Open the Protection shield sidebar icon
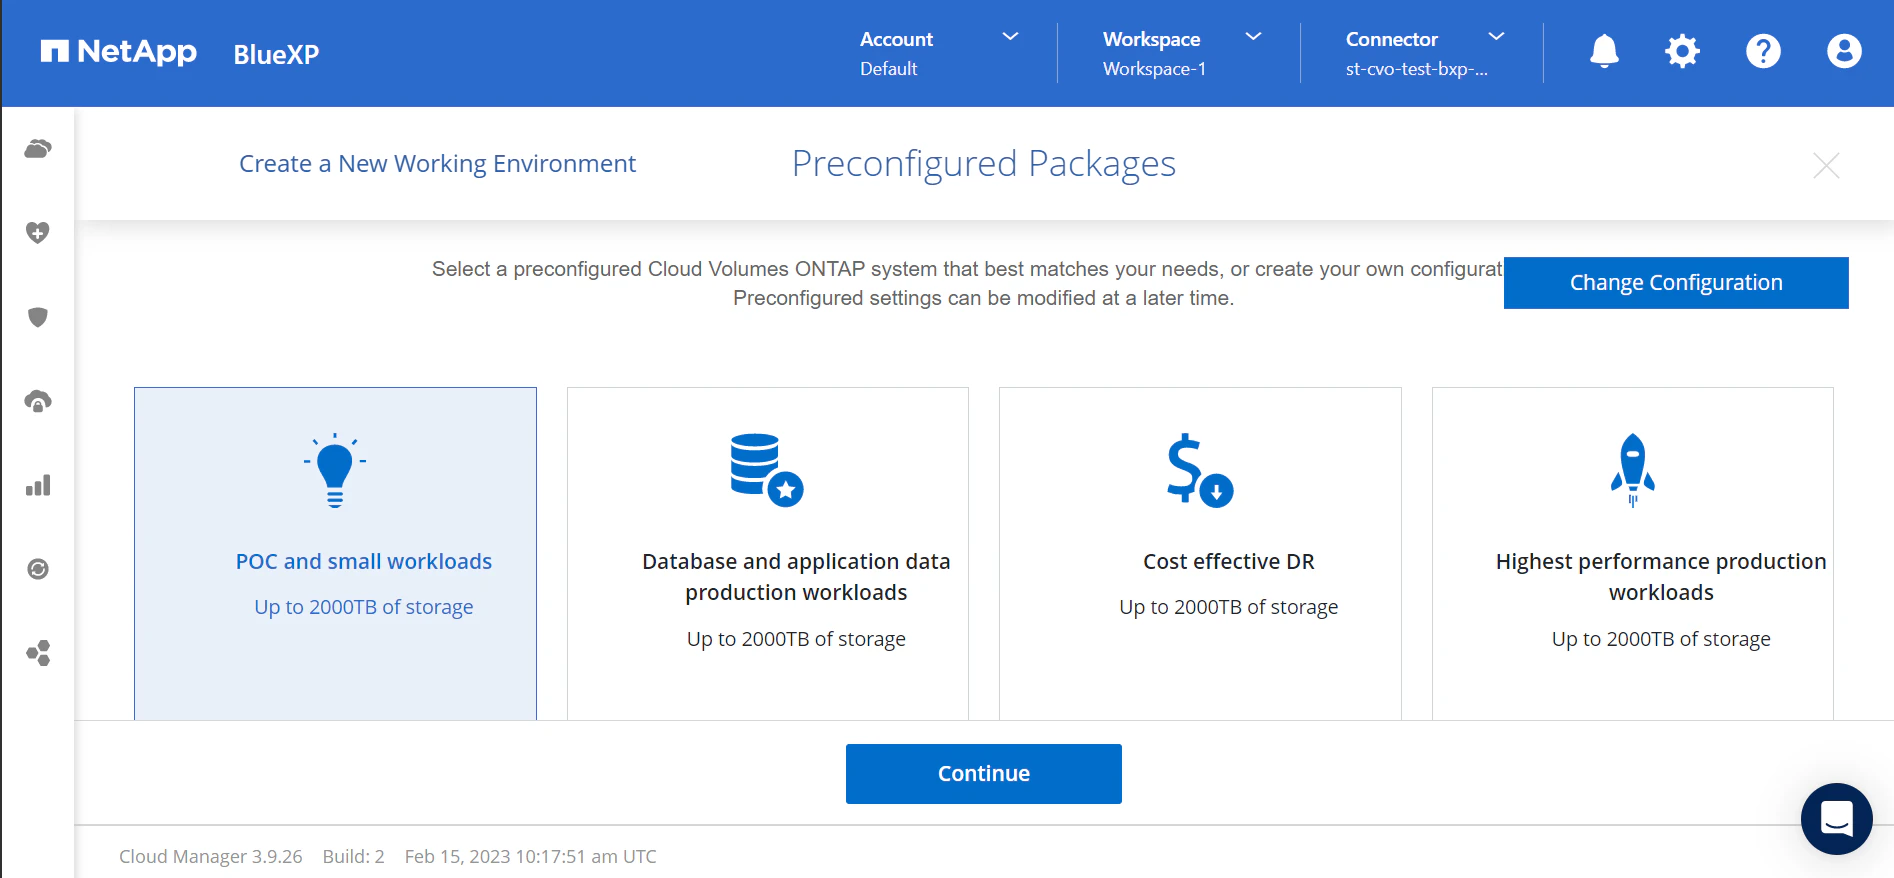The height and width of the screenshot is (878, 1894). pyautogui.click(x=38, y=317)
